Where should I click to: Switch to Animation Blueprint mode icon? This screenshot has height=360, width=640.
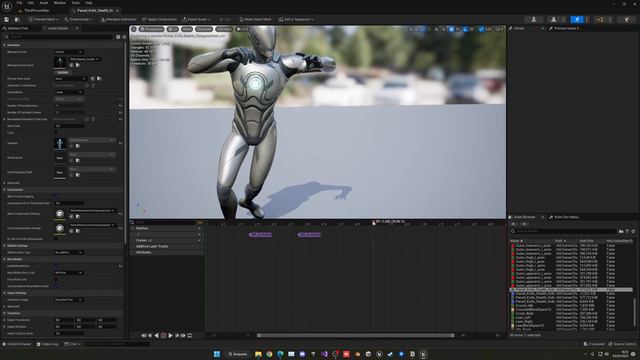pyautogui.click(x=600, y=19)
